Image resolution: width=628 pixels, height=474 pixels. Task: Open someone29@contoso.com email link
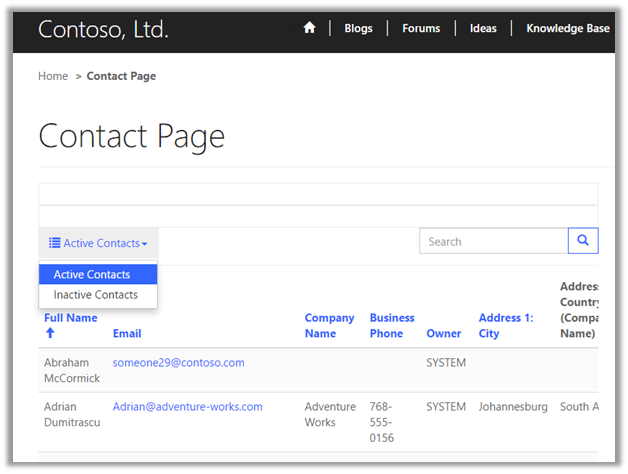click(x=178, y=362)
